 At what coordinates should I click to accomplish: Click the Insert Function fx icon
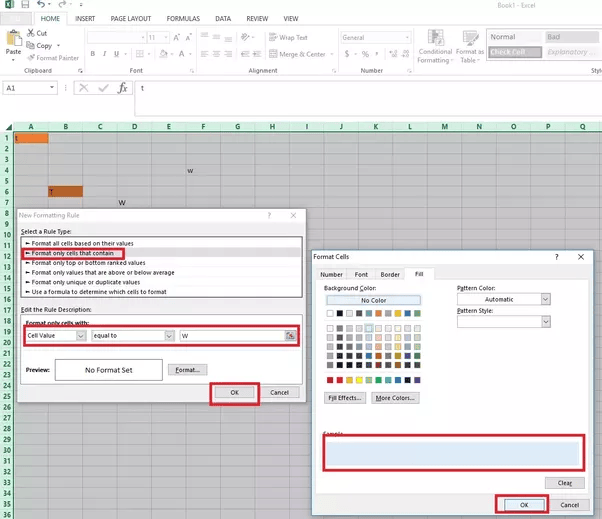[x=122, y=88]
